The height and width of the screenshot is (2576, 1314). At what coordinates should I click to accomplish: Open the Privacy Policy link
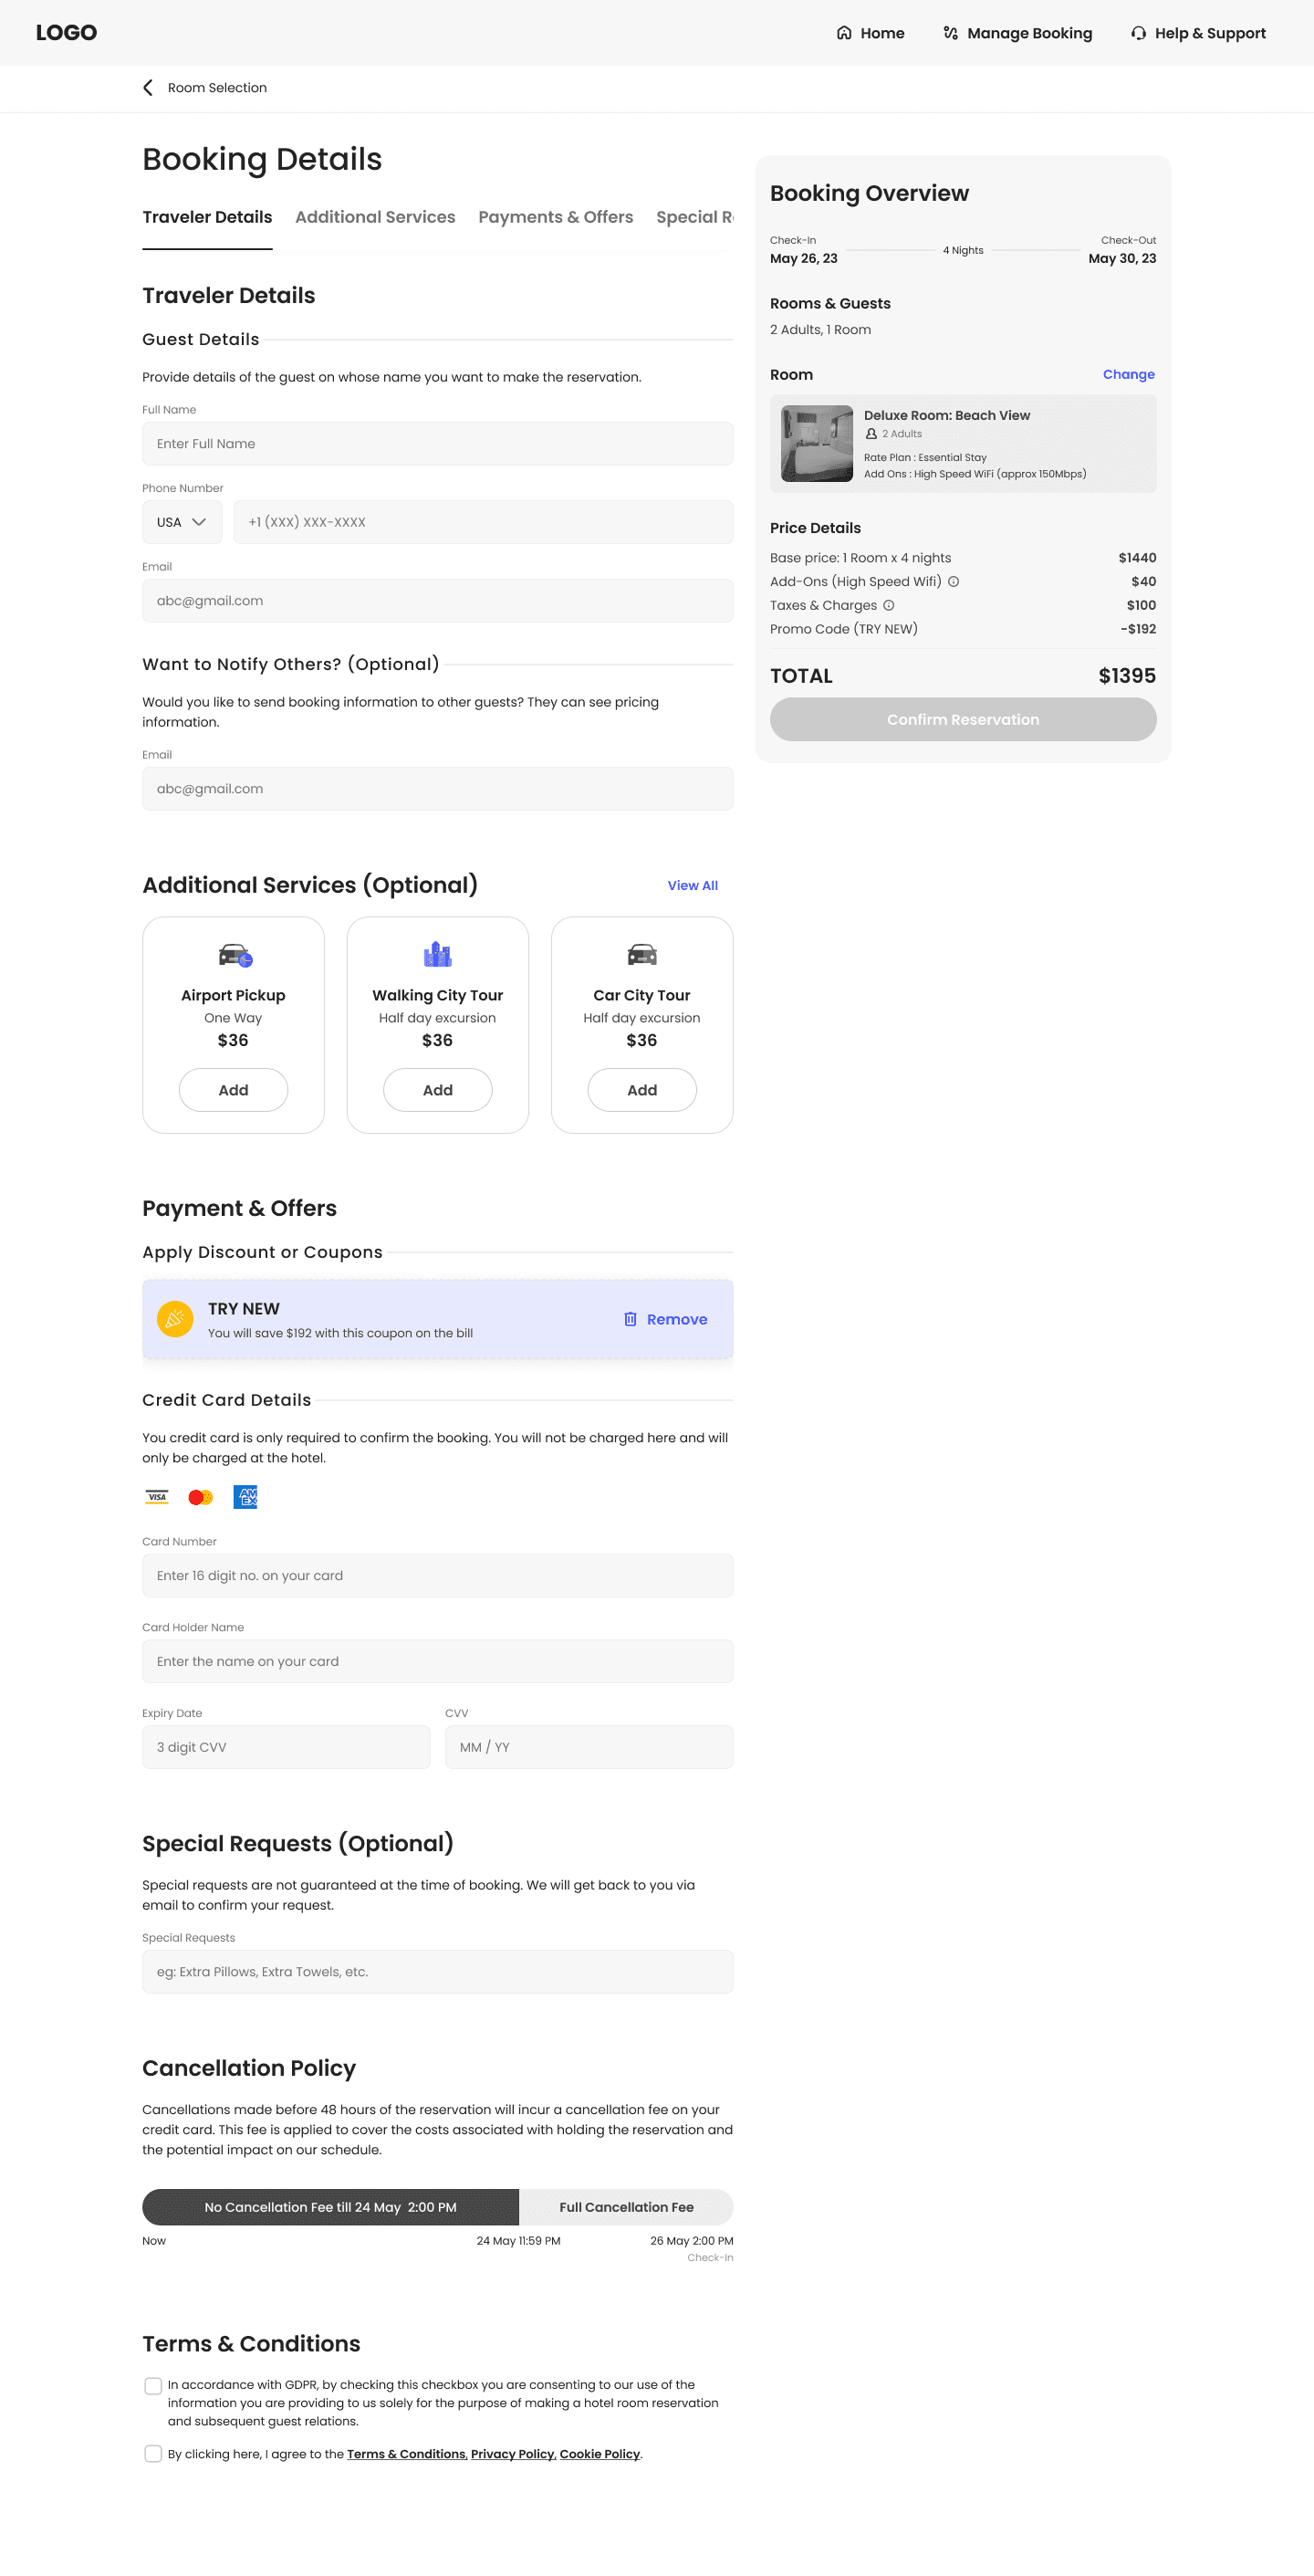coord(512,2454)
